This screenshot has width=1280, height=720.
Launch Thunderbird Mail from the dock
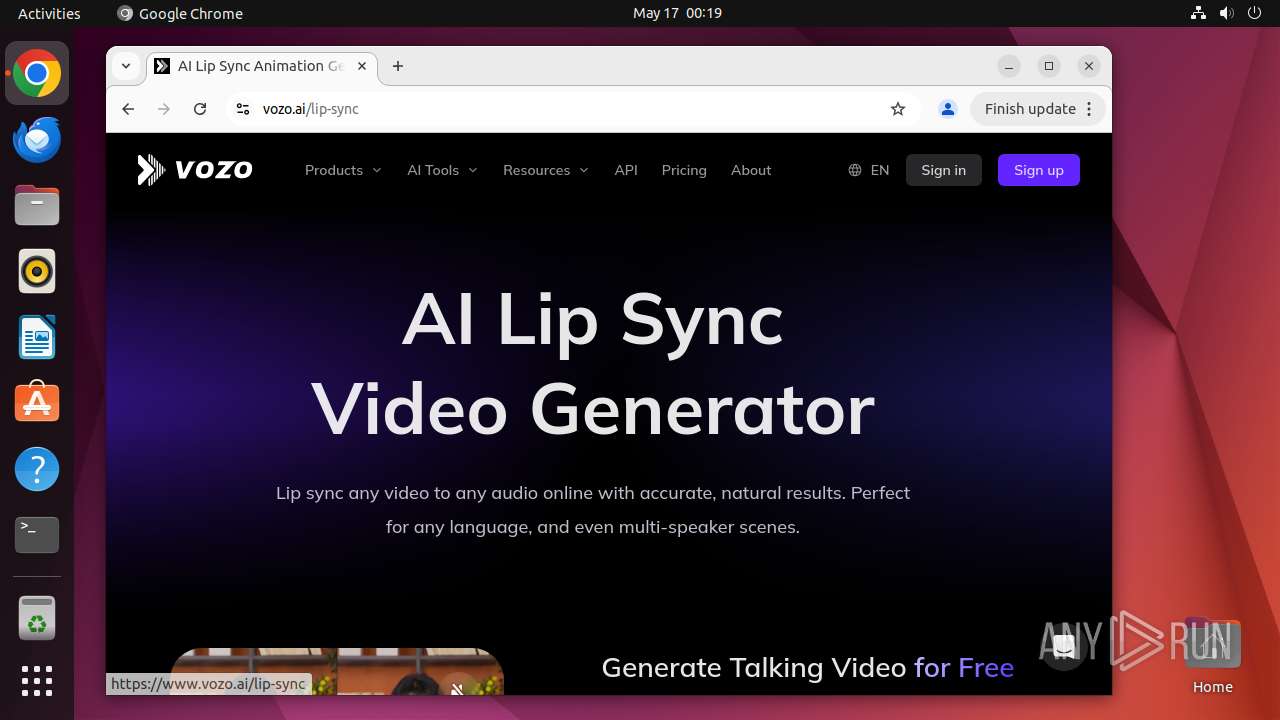click(x=37, y=139)
